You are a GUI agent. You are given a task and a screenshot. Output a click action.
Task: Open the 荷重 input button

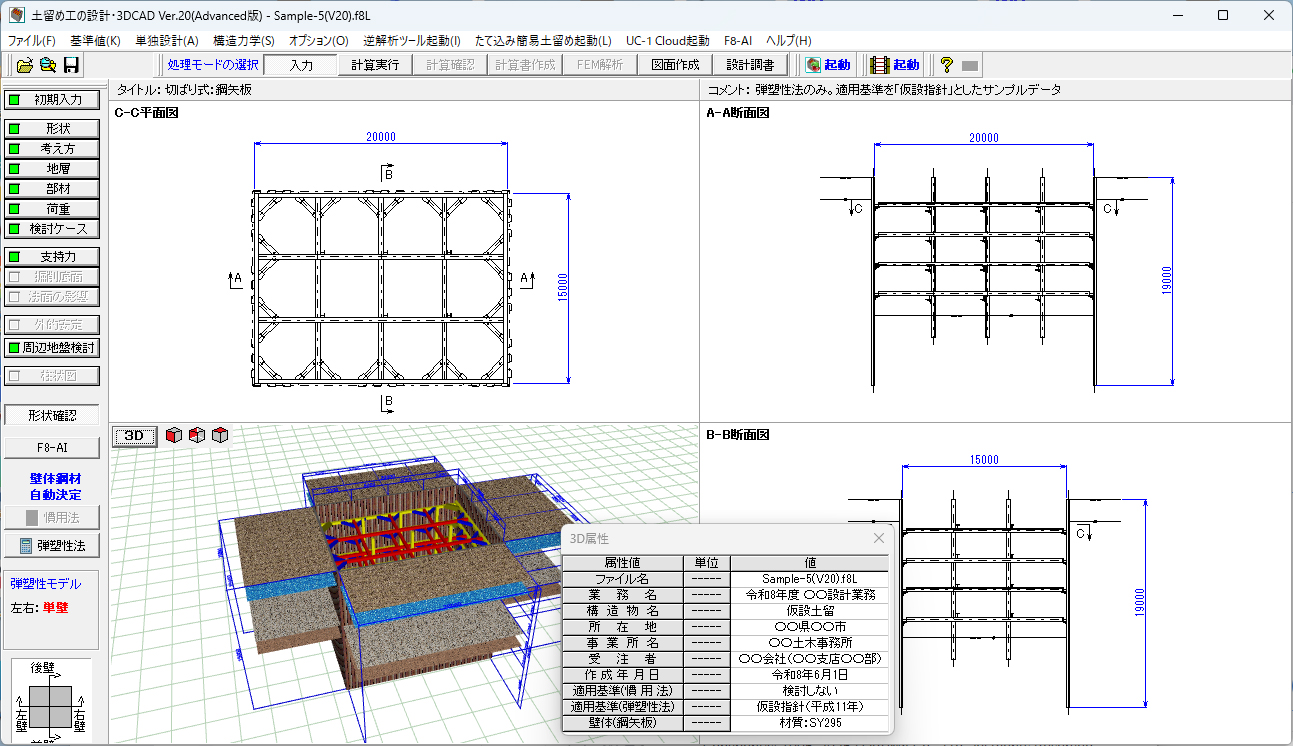click(x=52, y=209)
